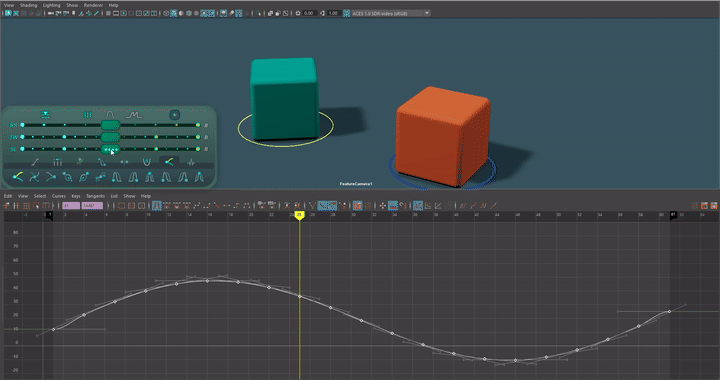The image size is (720, 380).
Task: Select Move Nearest Picked Key tool in Graph Editor
Action: (x=6, y=206)
